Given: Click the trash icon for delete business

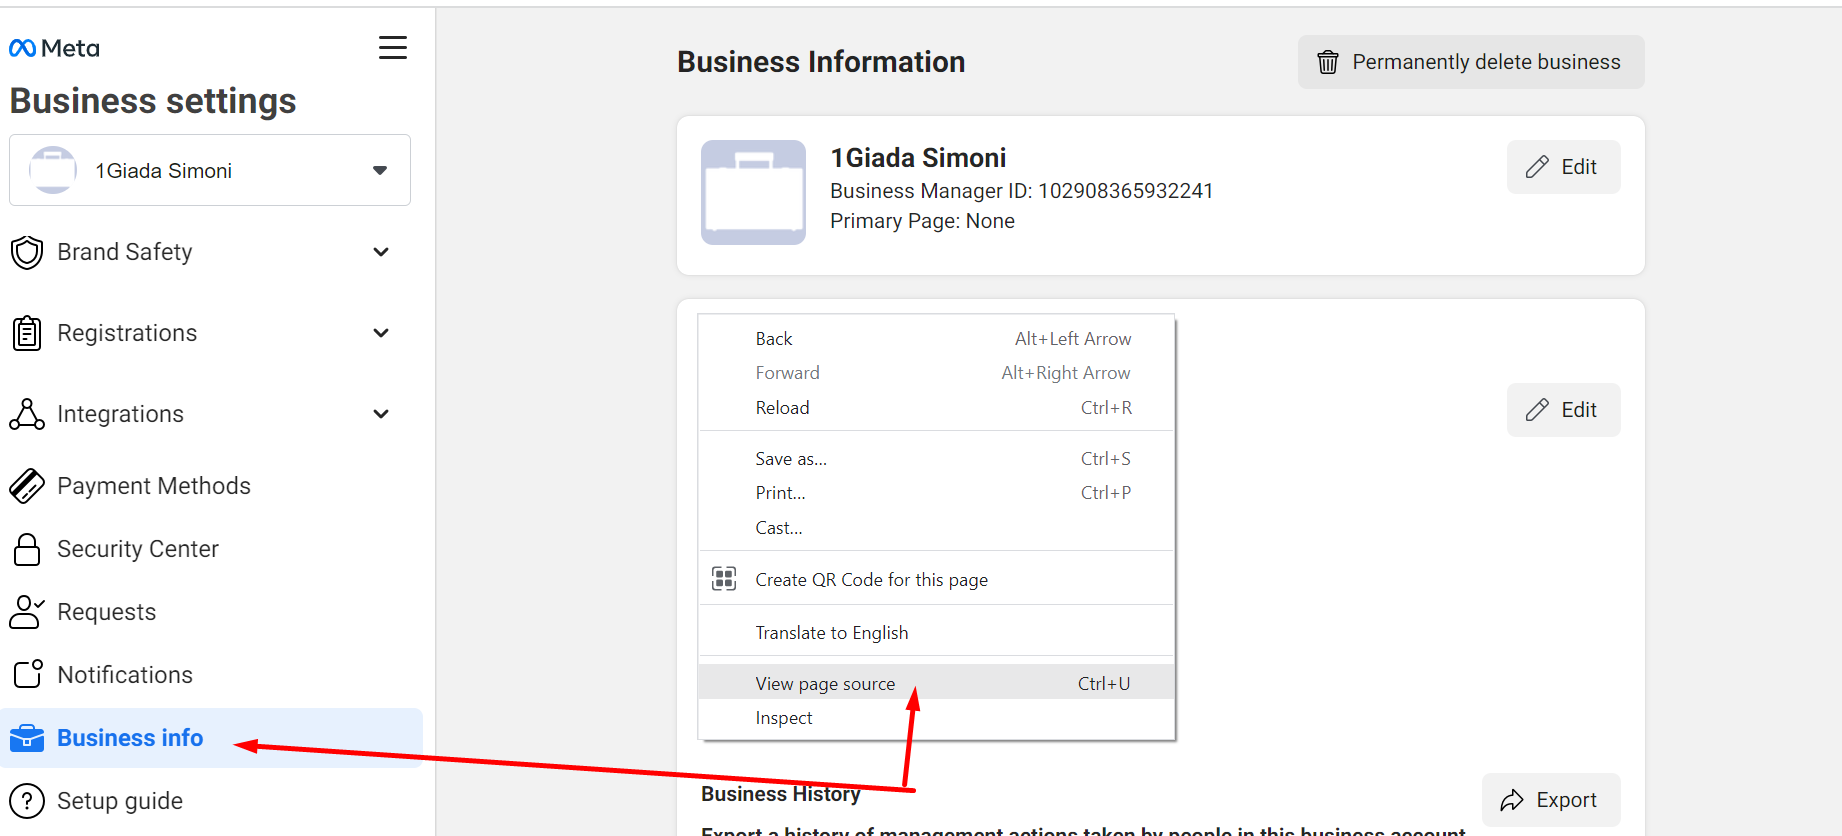Looking at the screenshot, I should pos(1328,62).
